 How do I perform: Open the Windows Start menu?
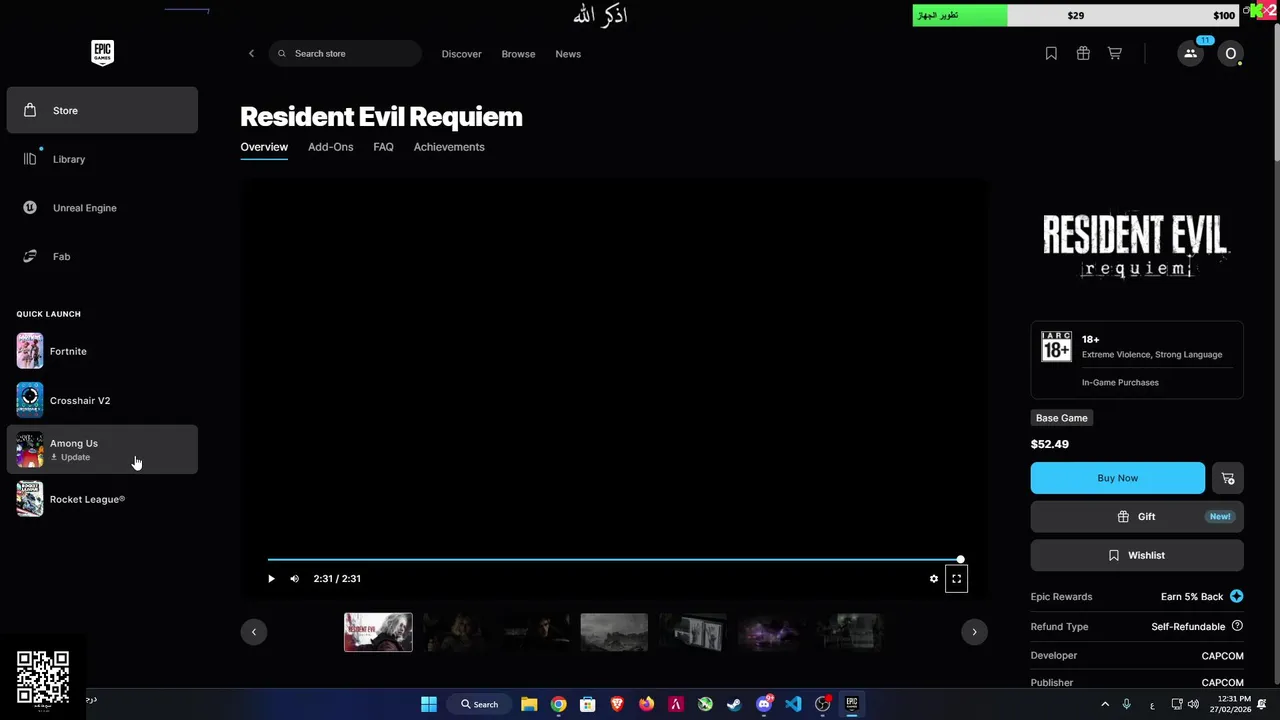pyautogui.click(x=429, y=704)
